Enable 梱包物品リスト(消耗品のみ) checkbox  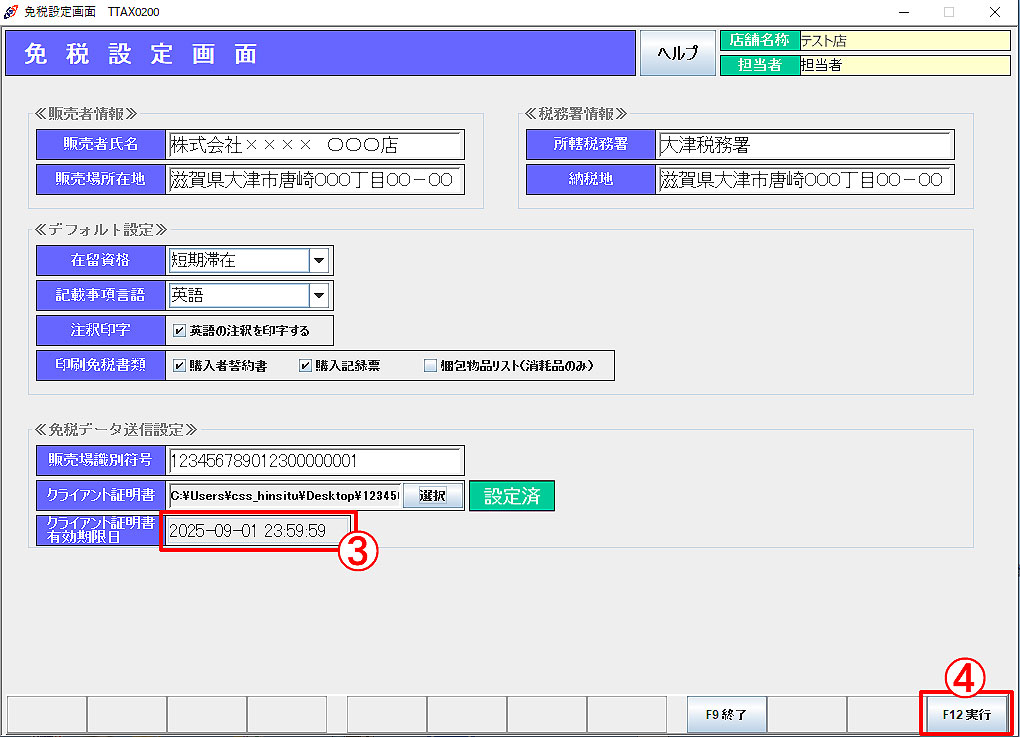[x=430, y=366]
